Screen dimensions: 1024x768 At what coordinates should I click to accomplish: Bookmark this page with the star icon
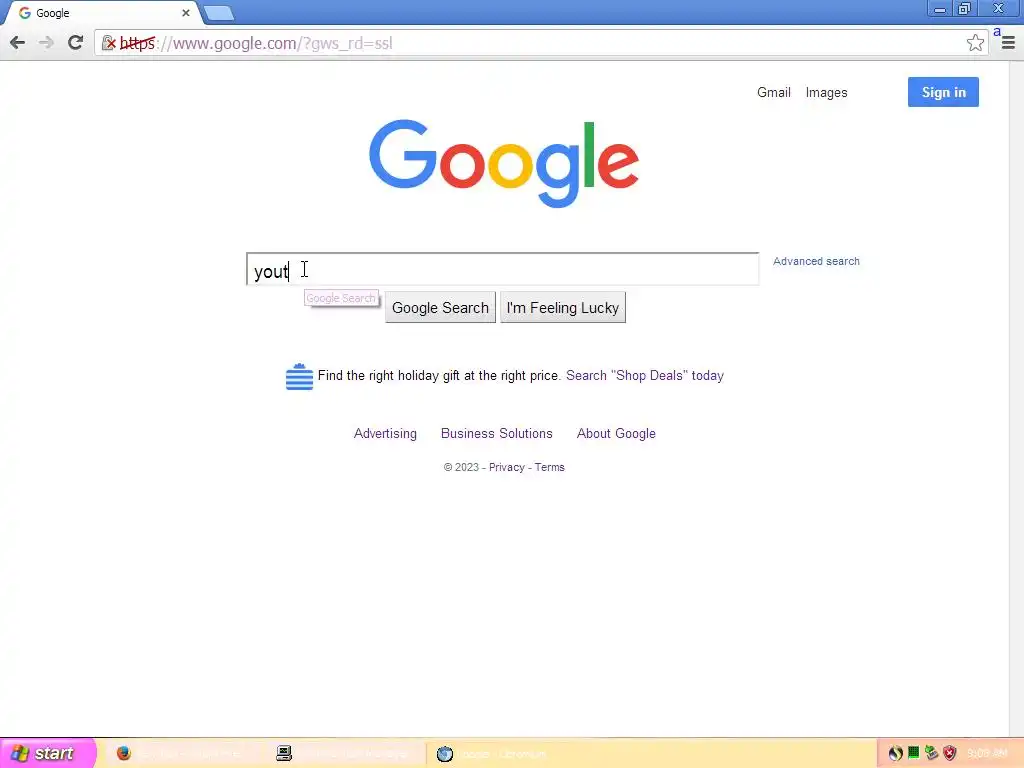[x=975, y=43]
